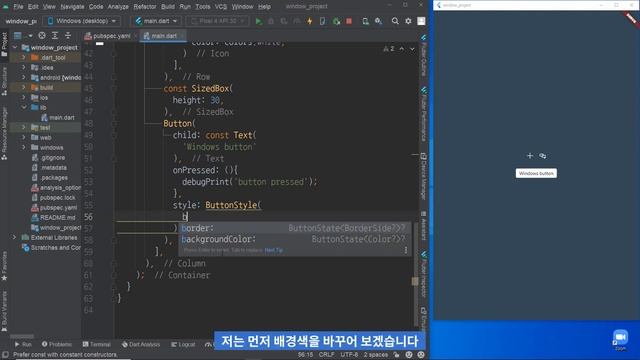The image size is (640, 360).
Task: Expand the build folder
Action: [x=24, y=87]
